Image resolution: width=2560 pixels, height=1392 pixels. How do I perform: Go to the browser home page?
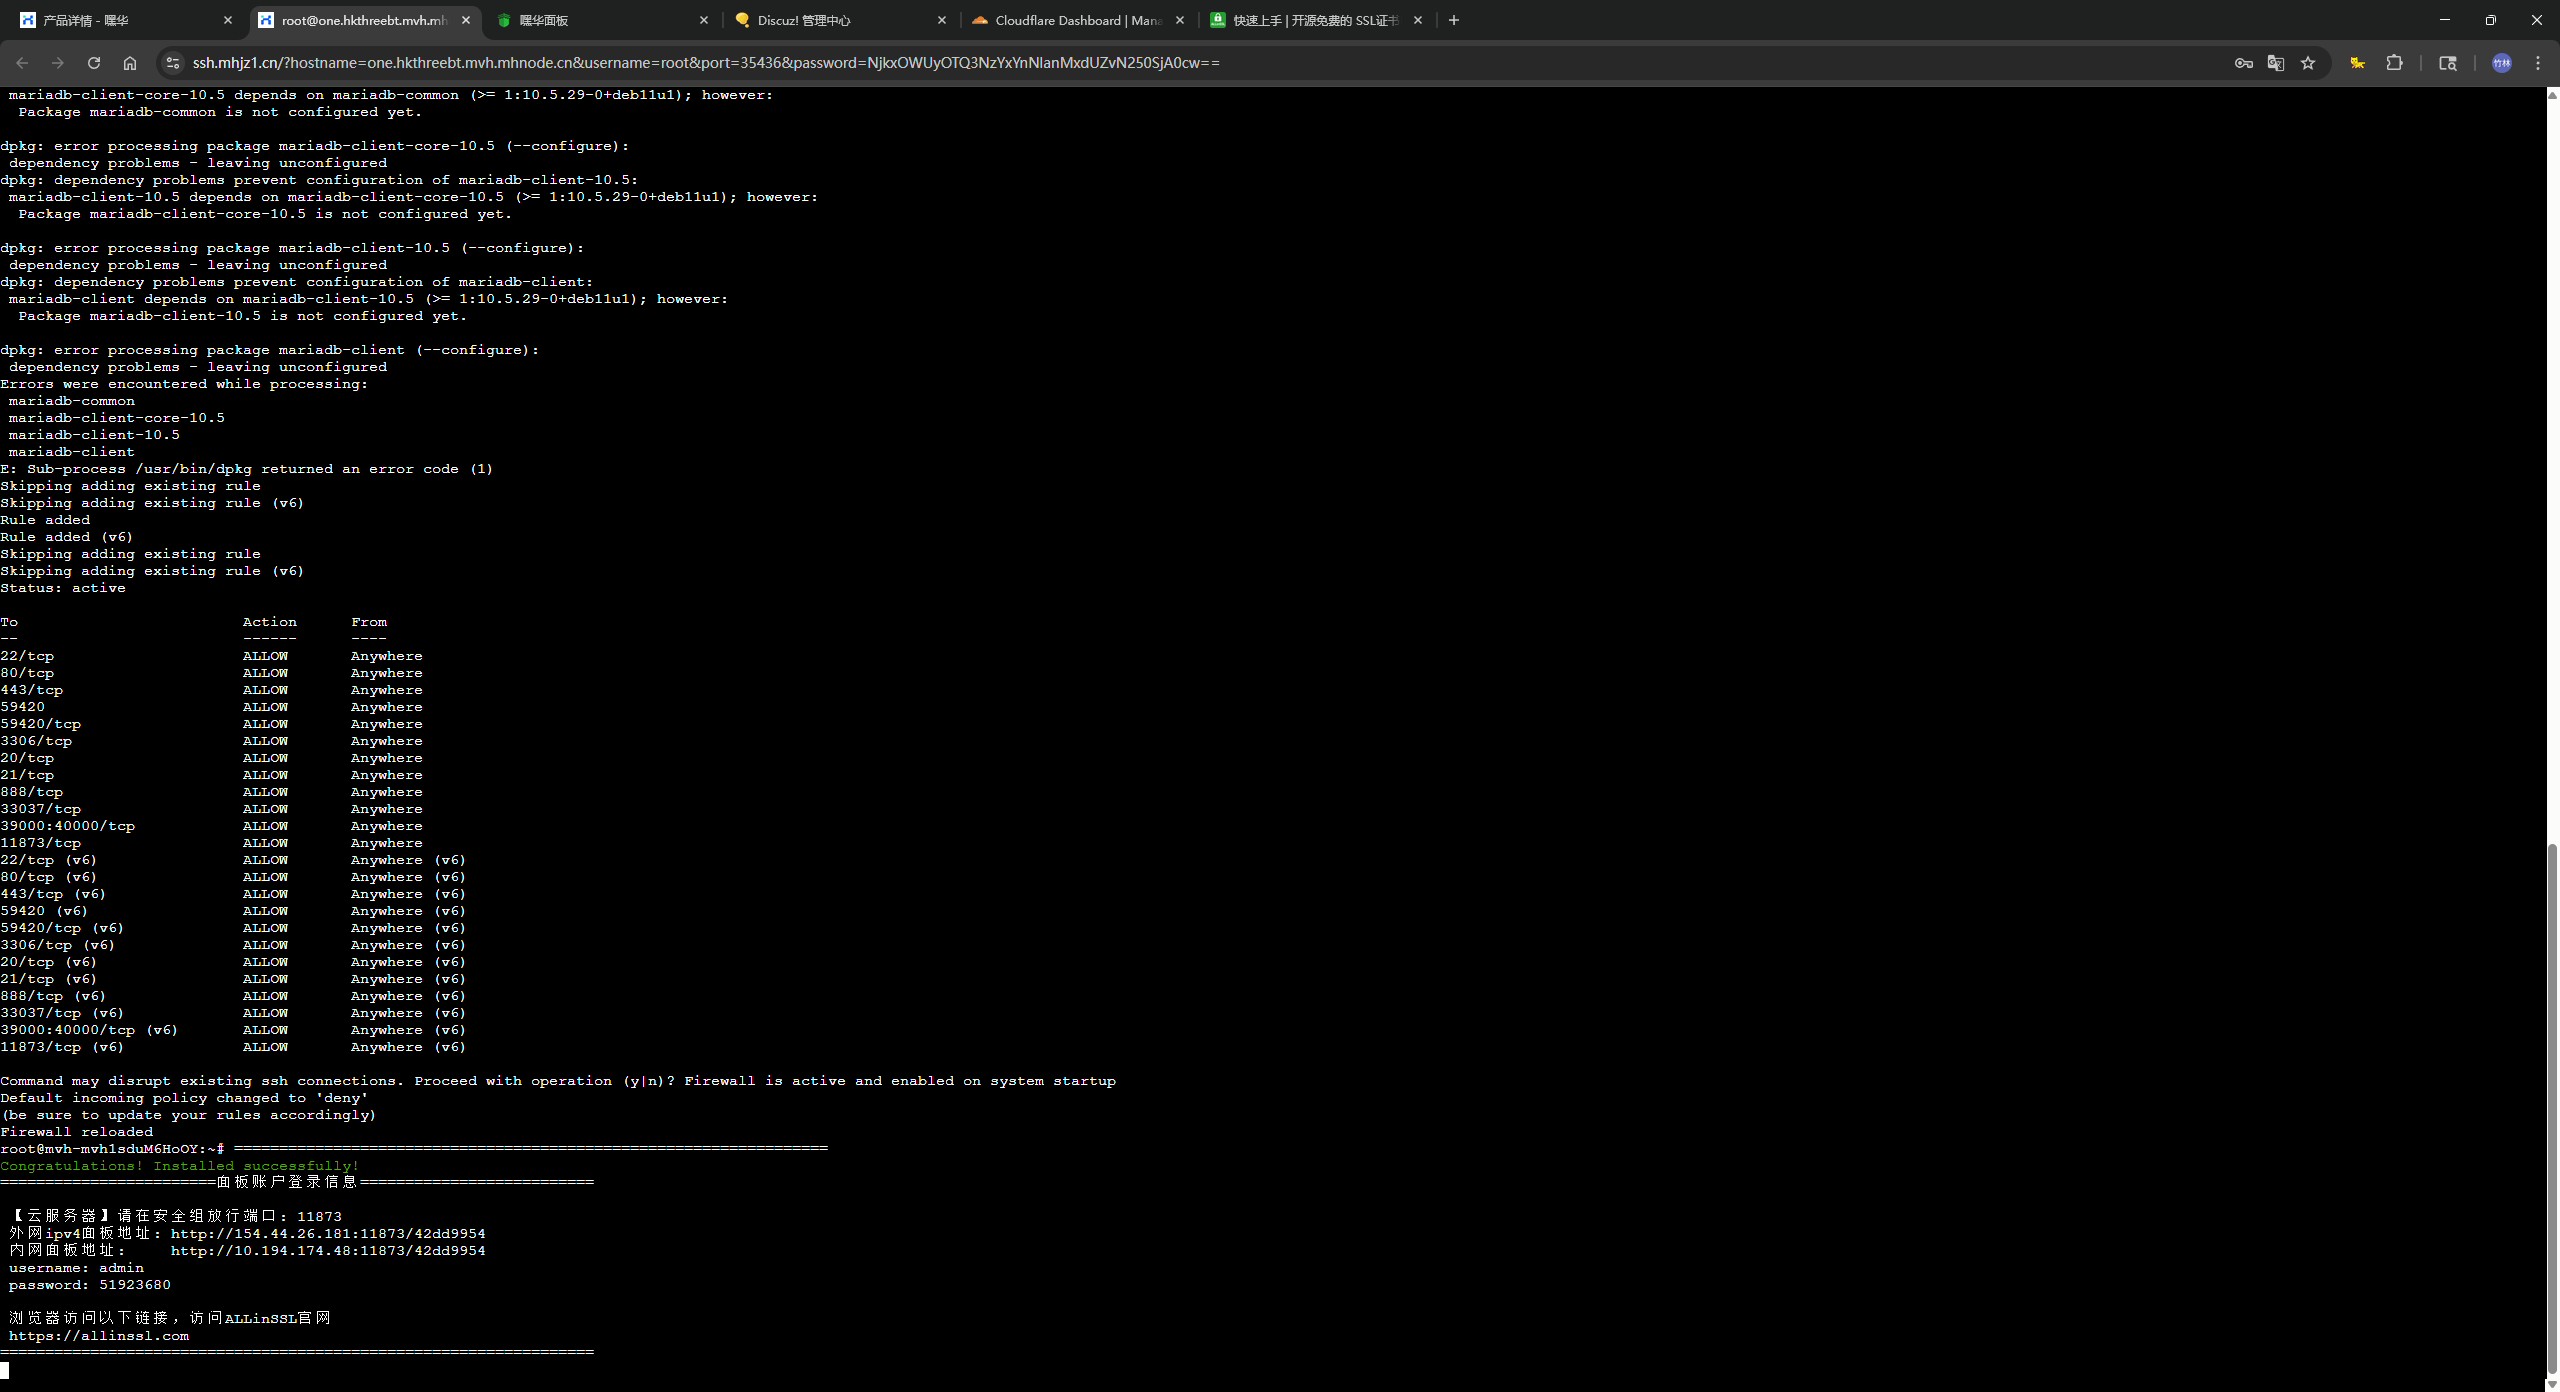[x=130, y=63]
